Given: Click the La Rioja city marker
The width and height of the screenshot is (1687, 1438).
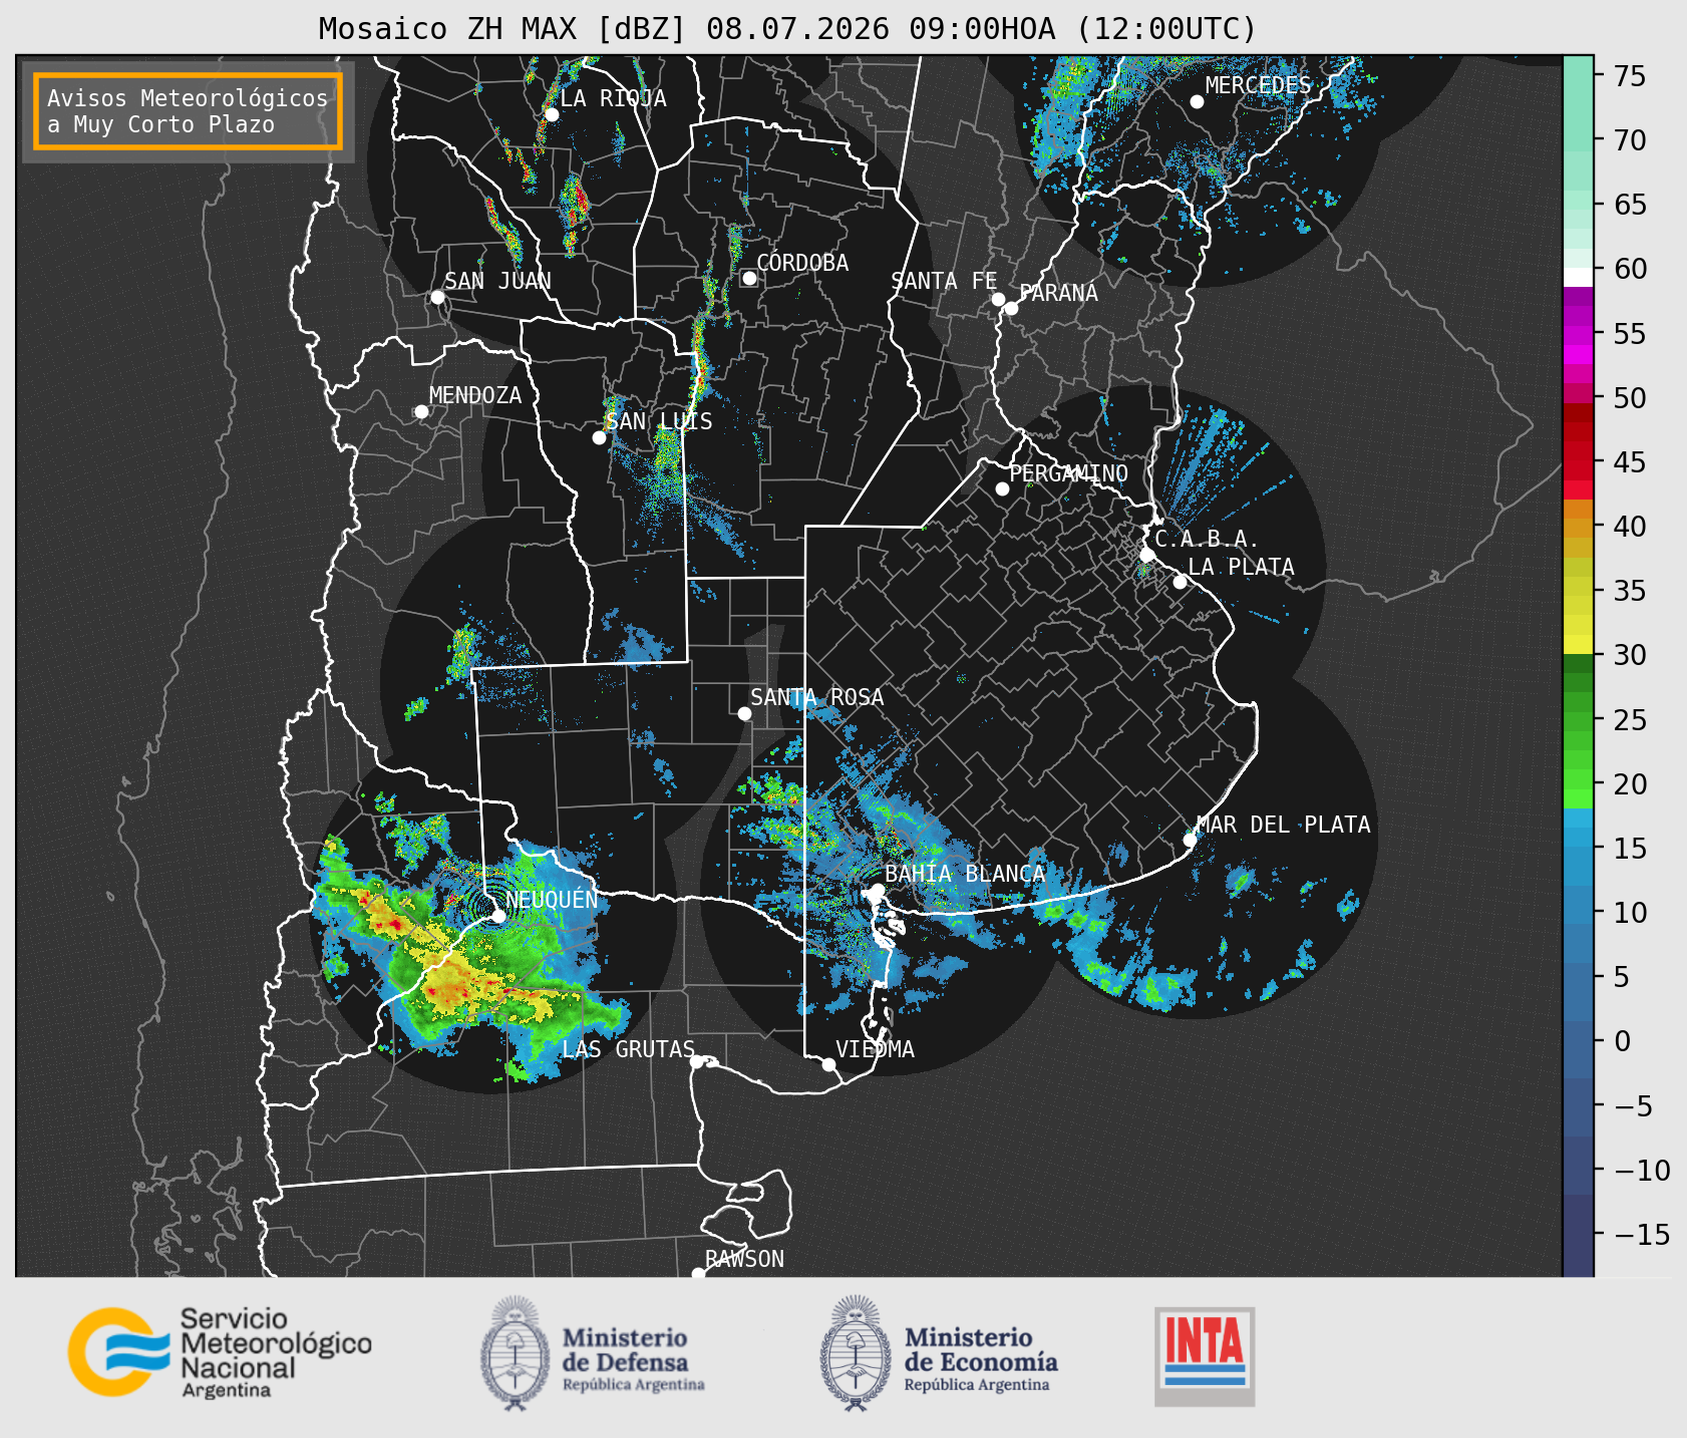Looking at the screenshot, I should pyautogui.click(x=551, y=114).
